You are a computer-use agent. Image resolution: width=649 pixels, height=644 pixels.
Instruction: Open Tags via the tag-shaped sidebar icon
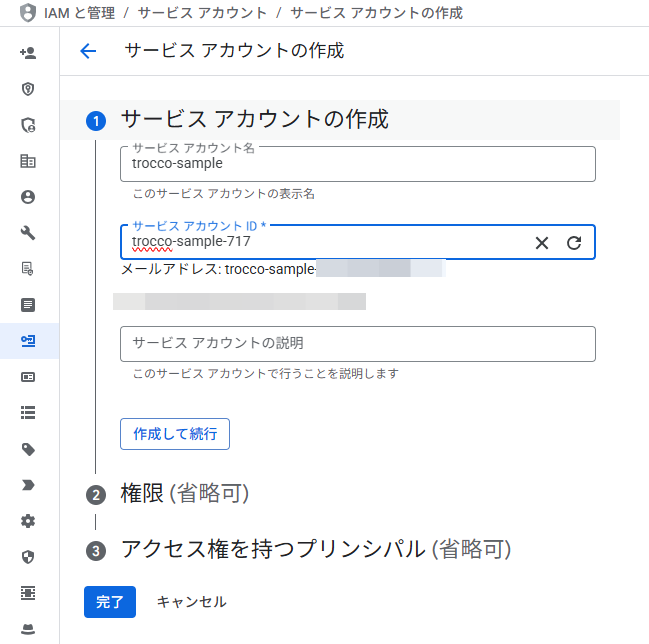tap(28, 449)
